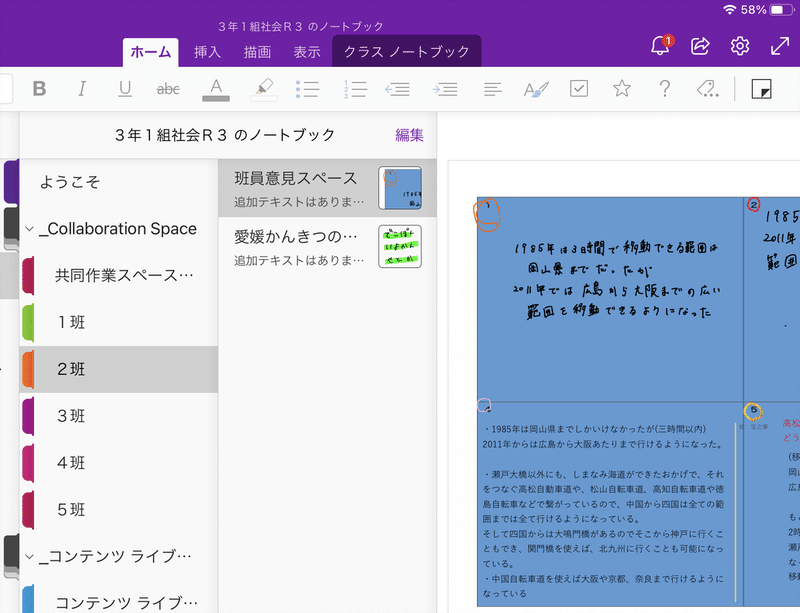Check the Wi-Fi status icon
Screen dimensions: 800x613
click(x=730, y=10)
